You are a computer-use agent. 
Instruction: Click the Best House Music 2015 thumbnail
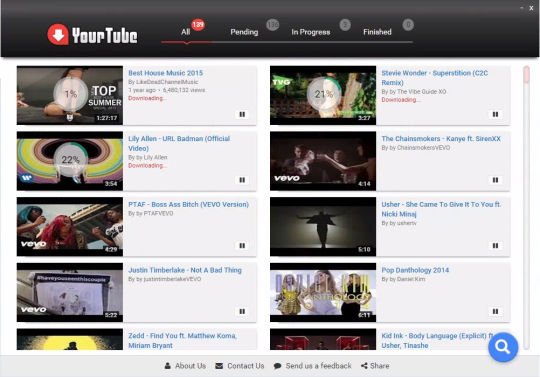(x=70, y=95)
